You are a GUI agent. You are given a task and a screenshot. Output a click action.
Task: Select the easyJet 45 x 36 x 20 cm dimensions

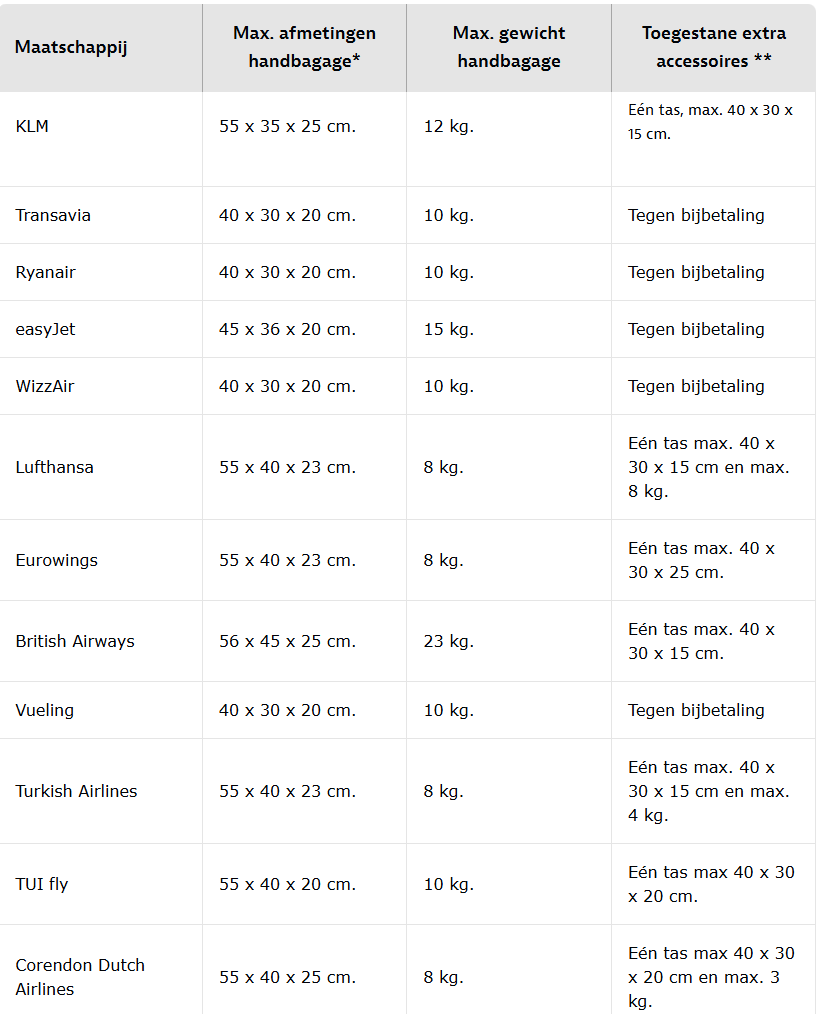(x=287, y=329)
